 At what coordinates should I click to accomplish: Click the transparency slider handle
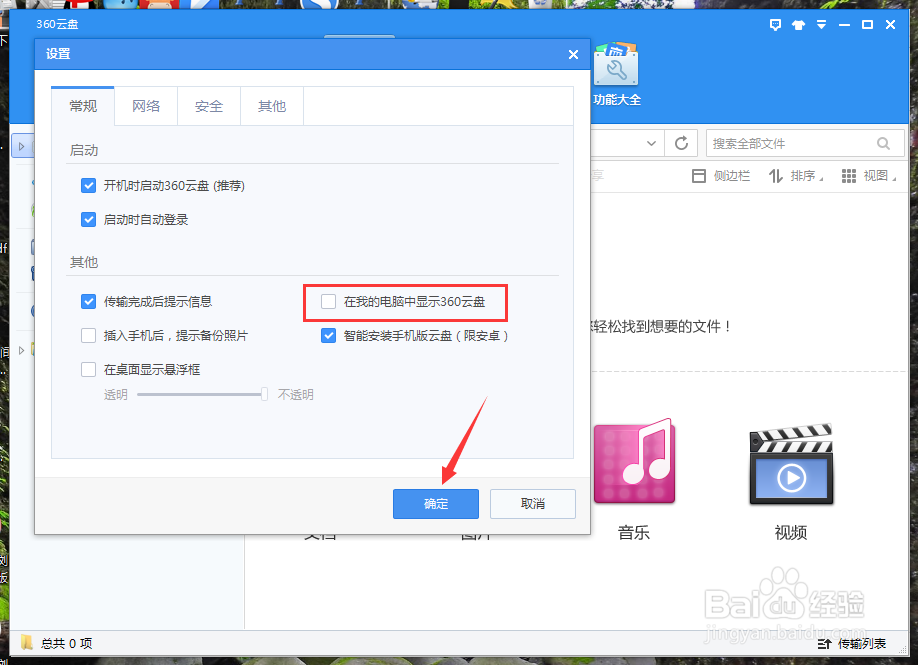coord(265,394)
